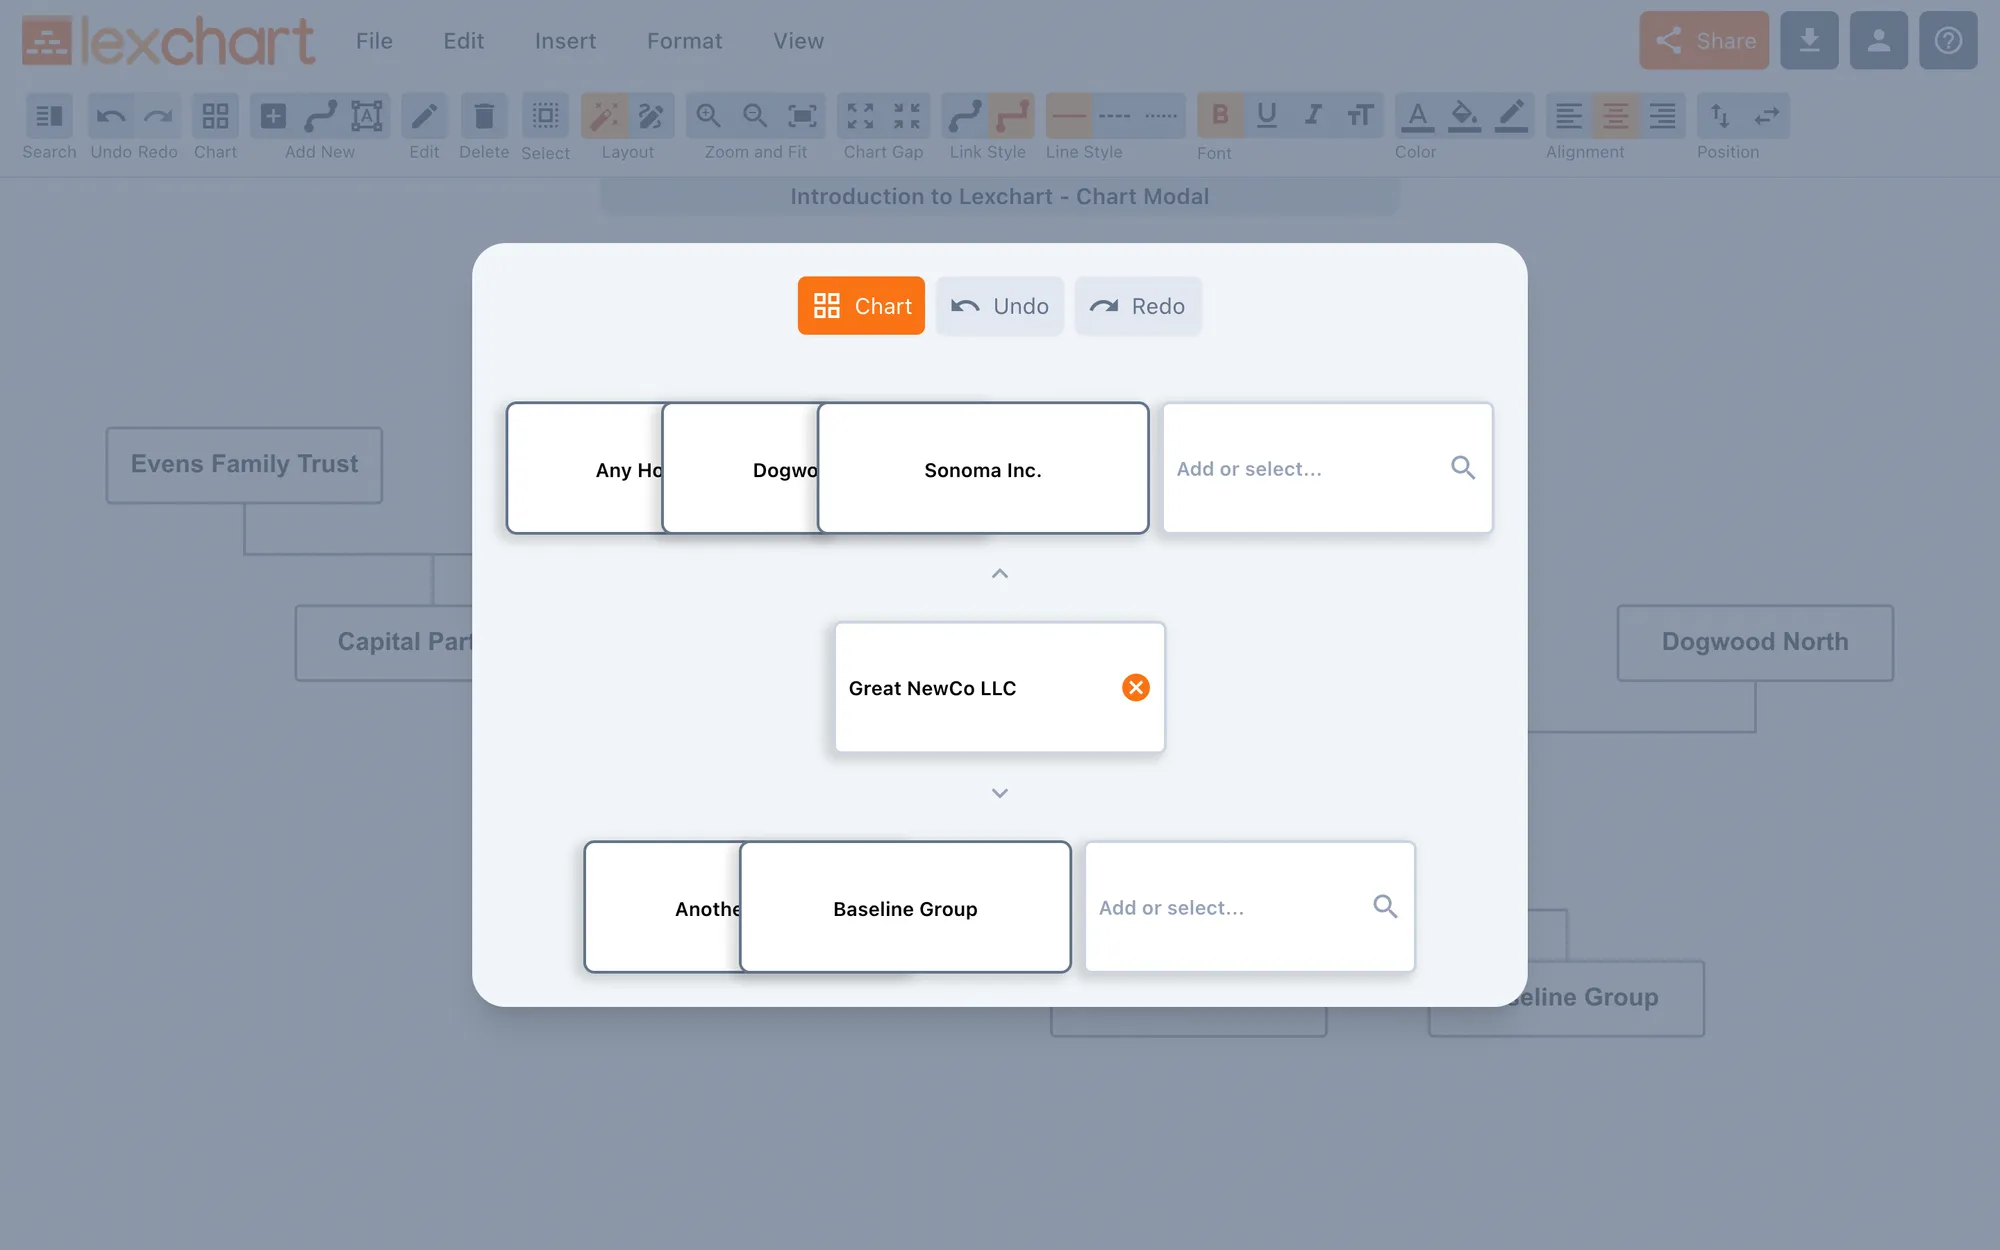Remove Great NewCo LLC using X button
The height and width of the screenshot is (1250, 2000).
click(x=1136, y=688)
